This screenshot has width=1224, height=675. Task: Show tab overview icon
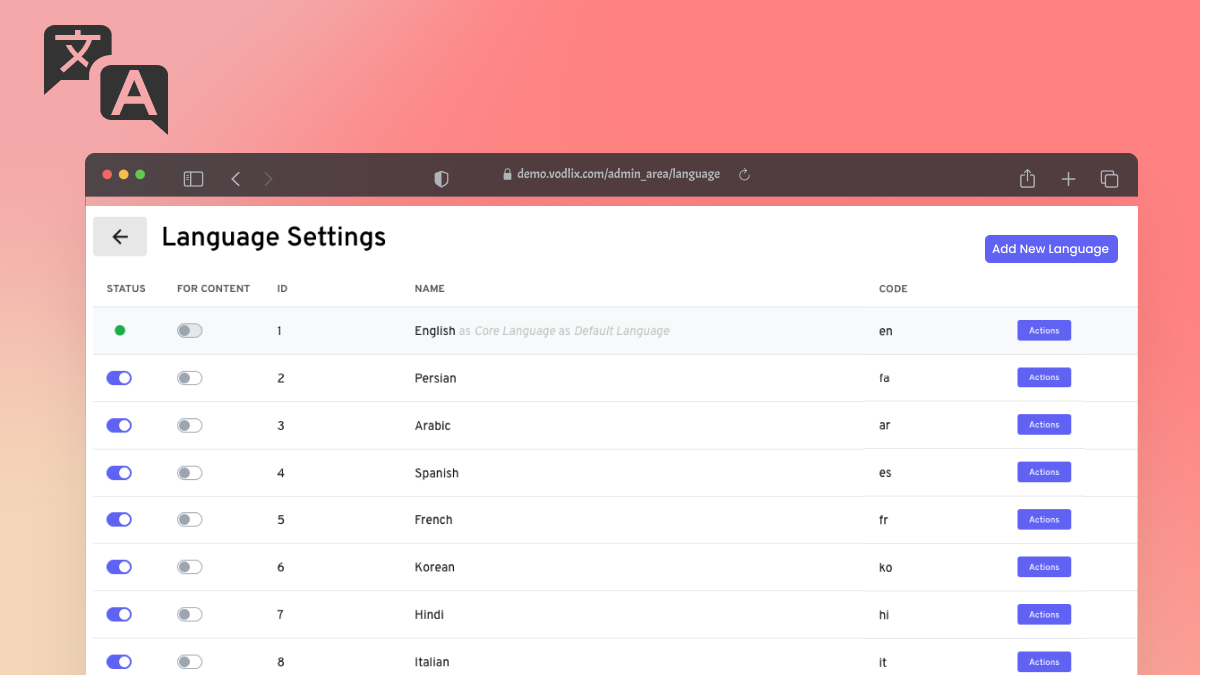click(x=1109, y=179)
